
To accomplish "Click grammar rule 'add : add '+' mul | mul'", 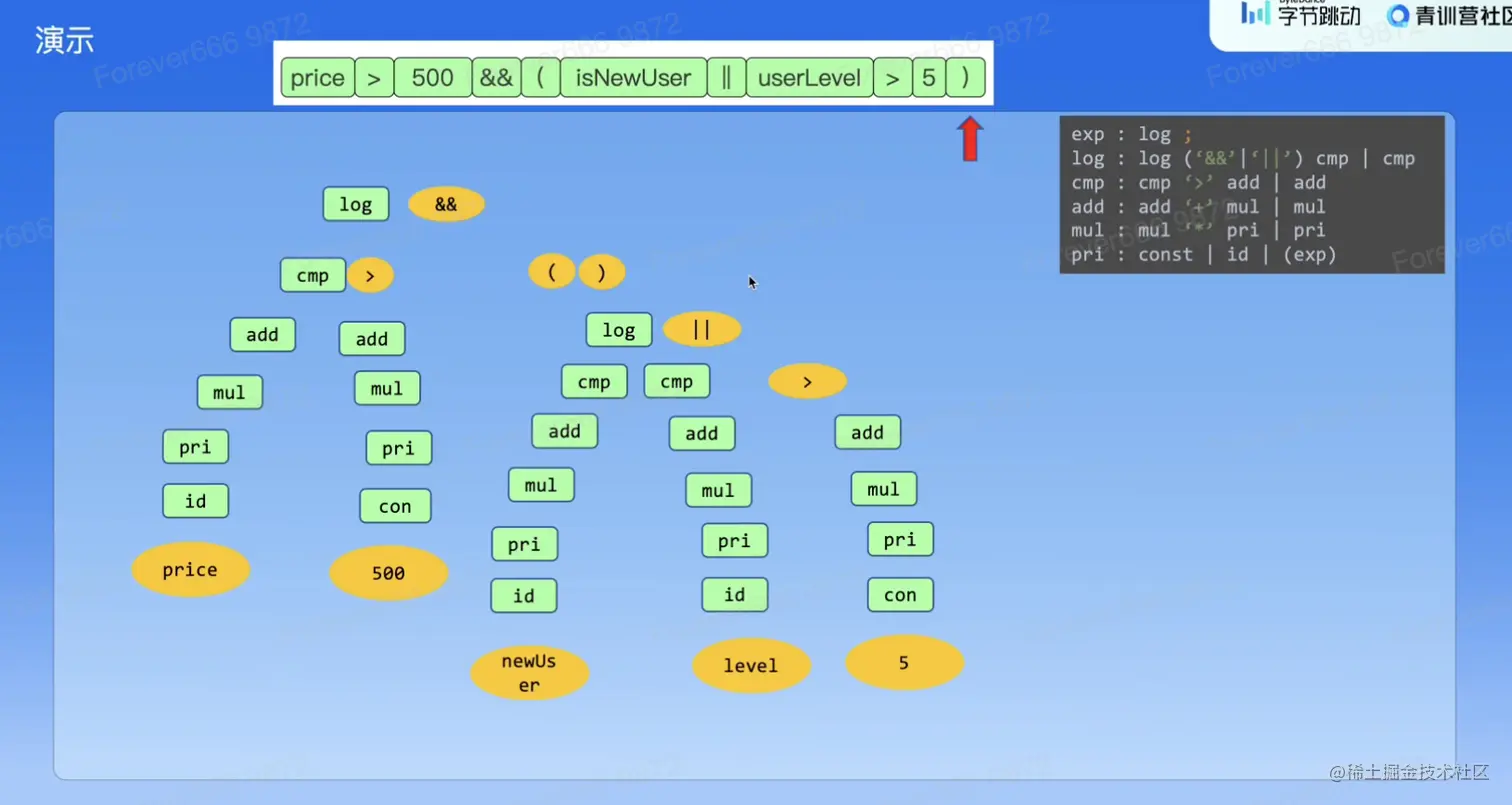I will point(1198,206).
